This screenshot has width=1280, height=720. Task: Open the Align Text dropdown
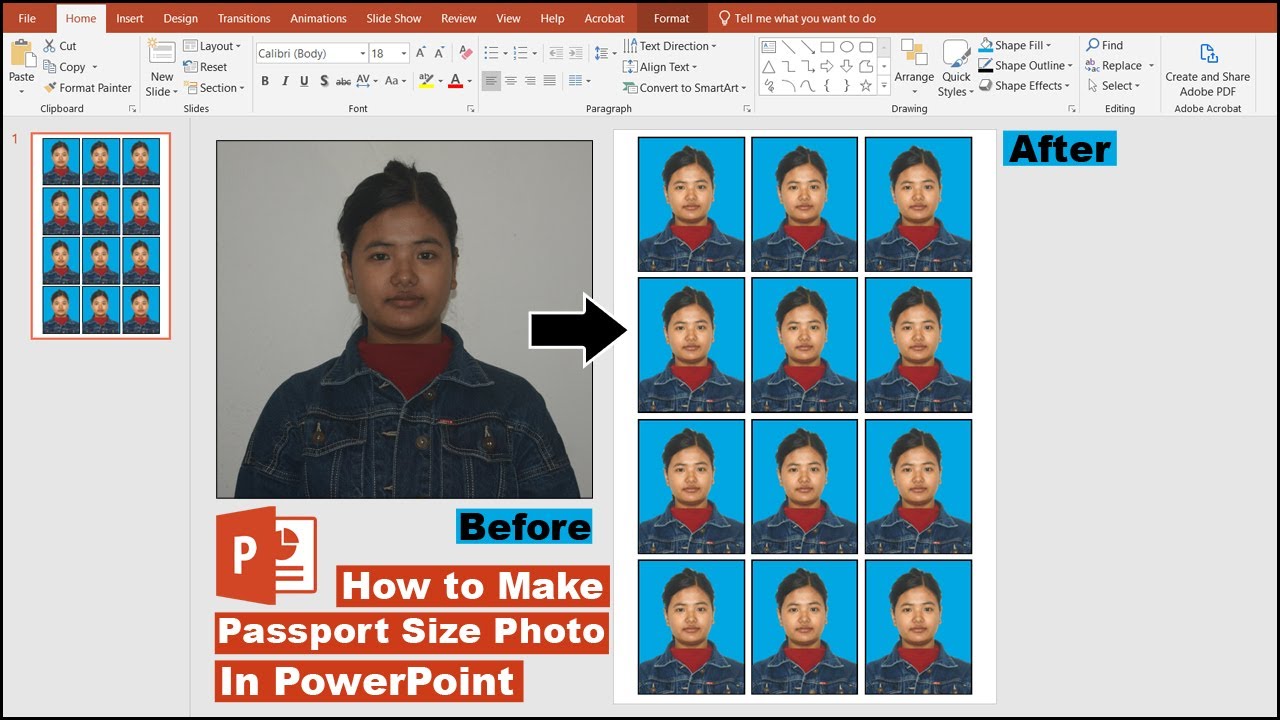coord(661,67)
